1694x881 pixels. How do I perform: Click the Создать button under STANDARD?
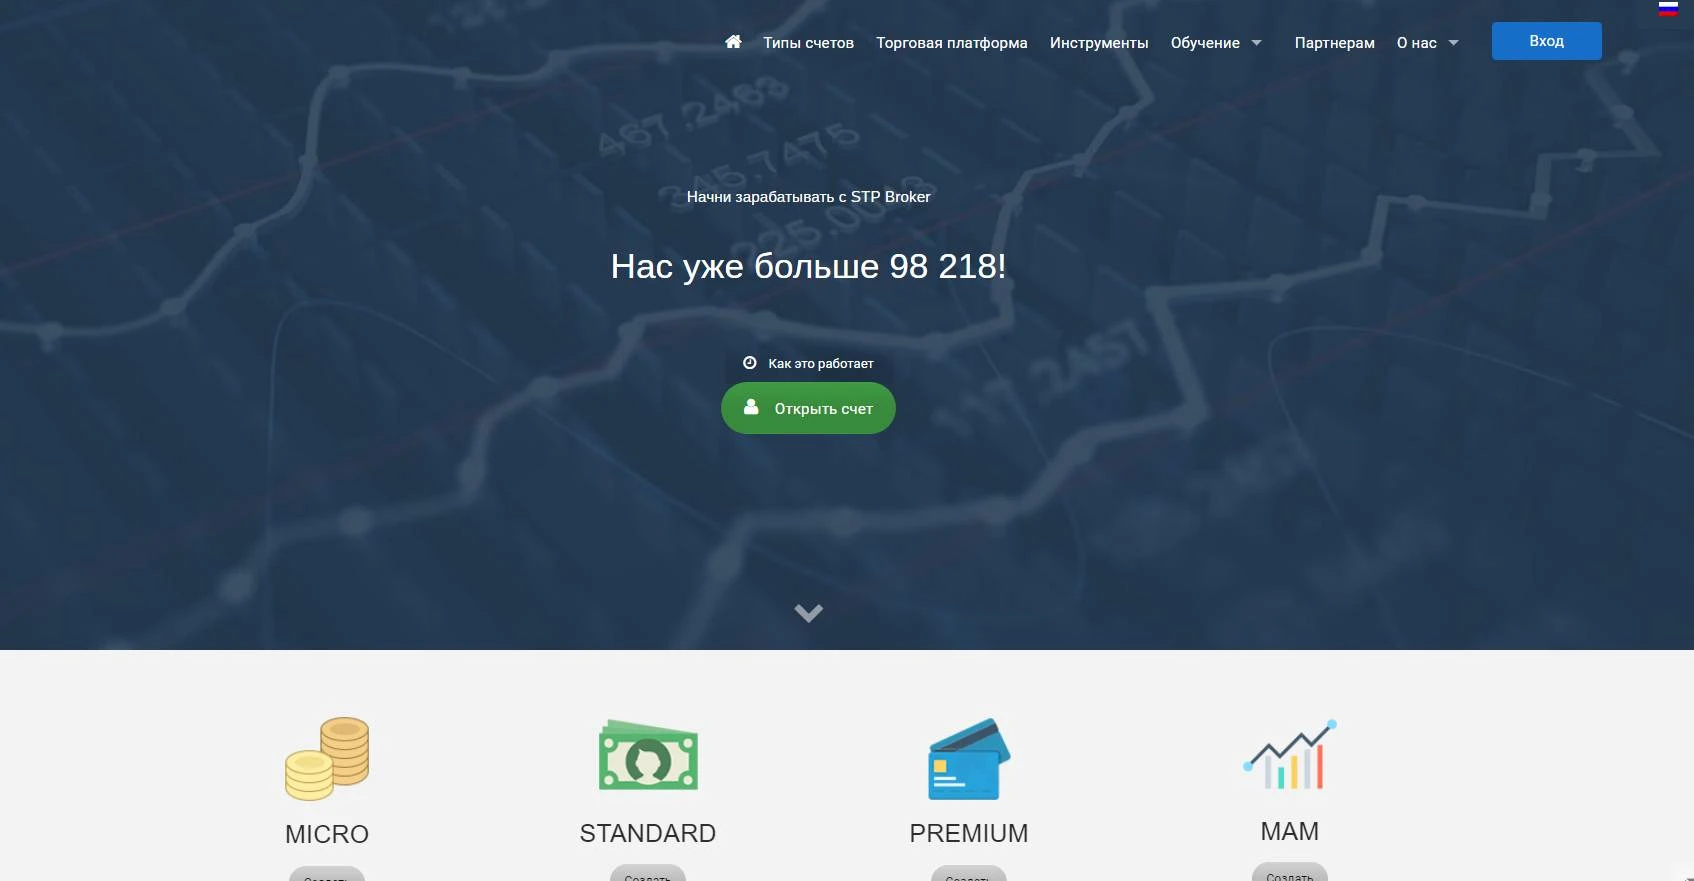(648, 873)
